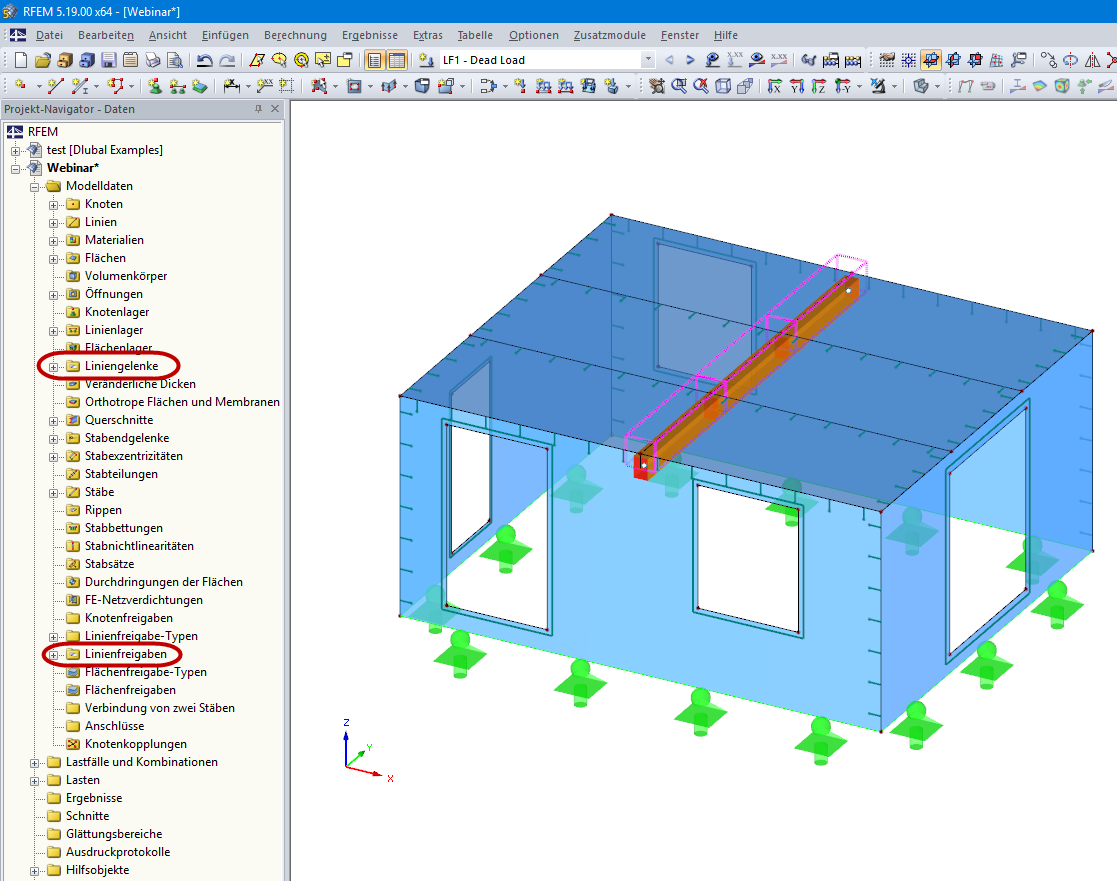The height and width of the screenshot is (881, 1117).
Task: Open the Berechnung menu
Action: (x=295, y=35)
